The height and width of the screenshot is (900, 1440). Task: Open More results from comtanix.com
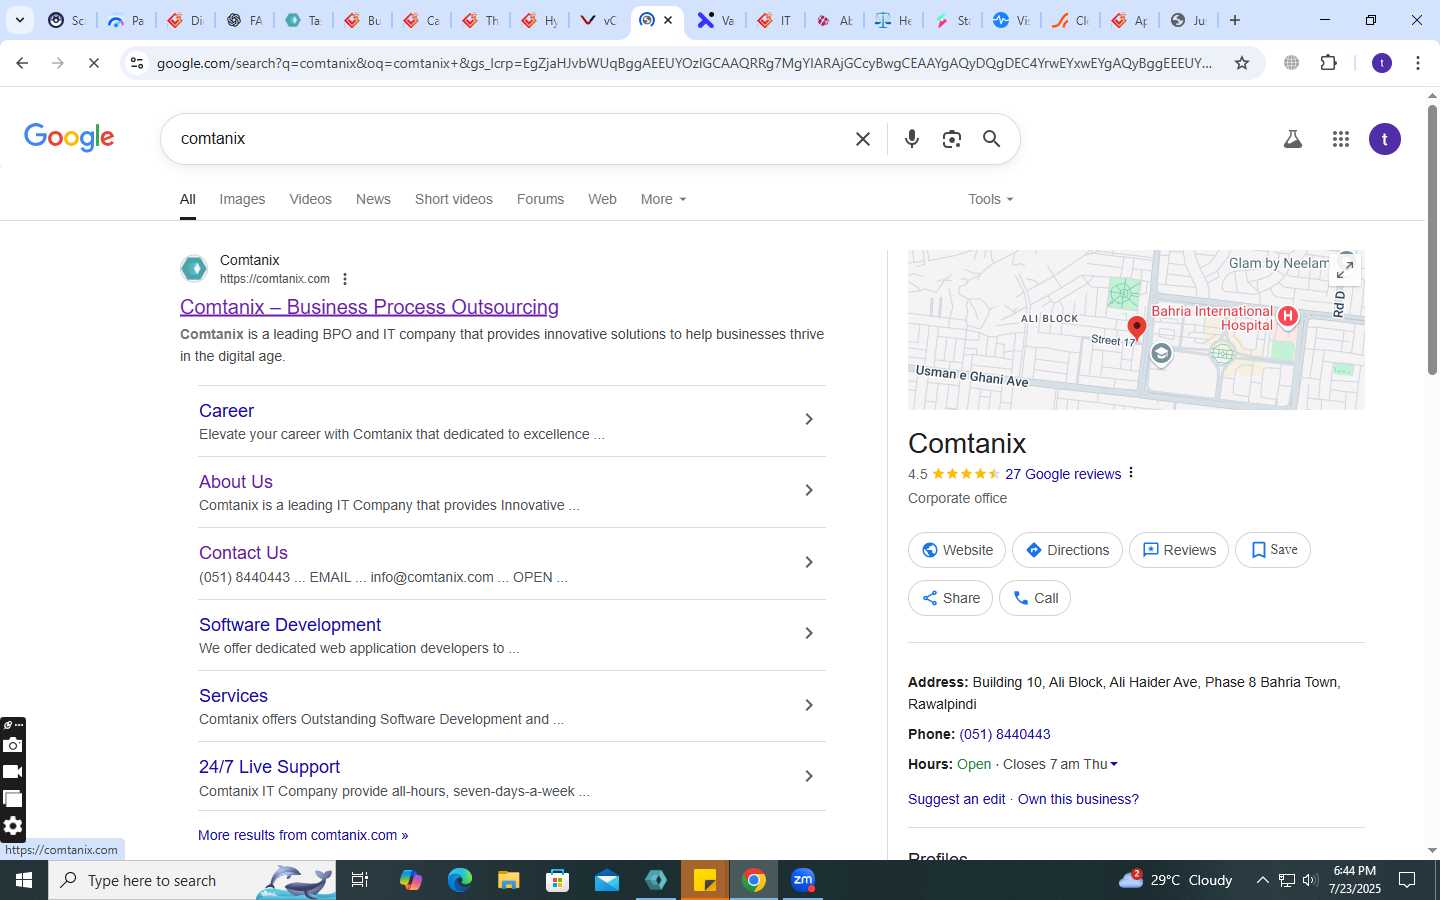click(303, 835)
